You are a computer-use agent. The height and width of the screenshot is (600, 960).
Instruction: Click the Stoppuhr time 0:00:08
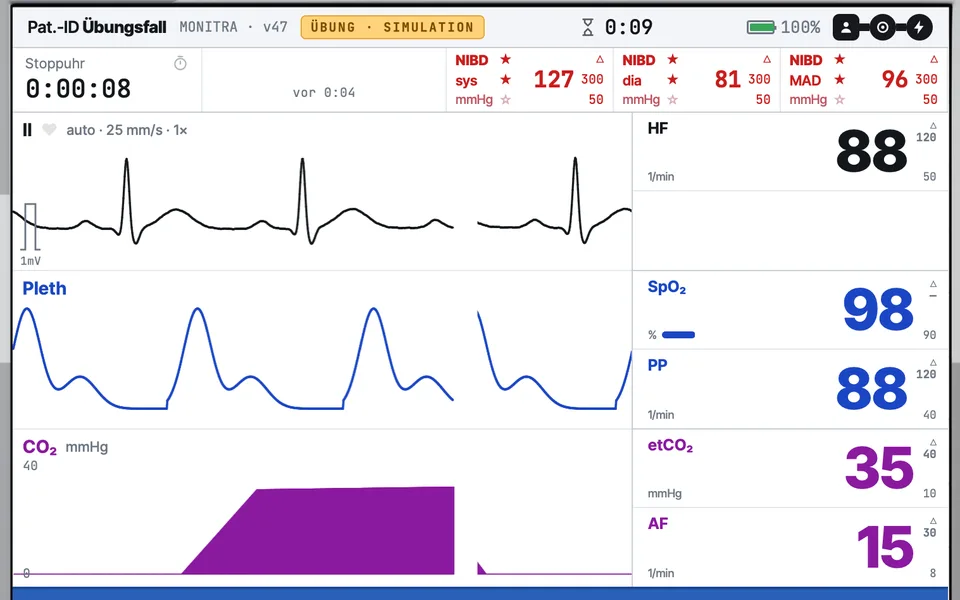[x=78, y=89]
